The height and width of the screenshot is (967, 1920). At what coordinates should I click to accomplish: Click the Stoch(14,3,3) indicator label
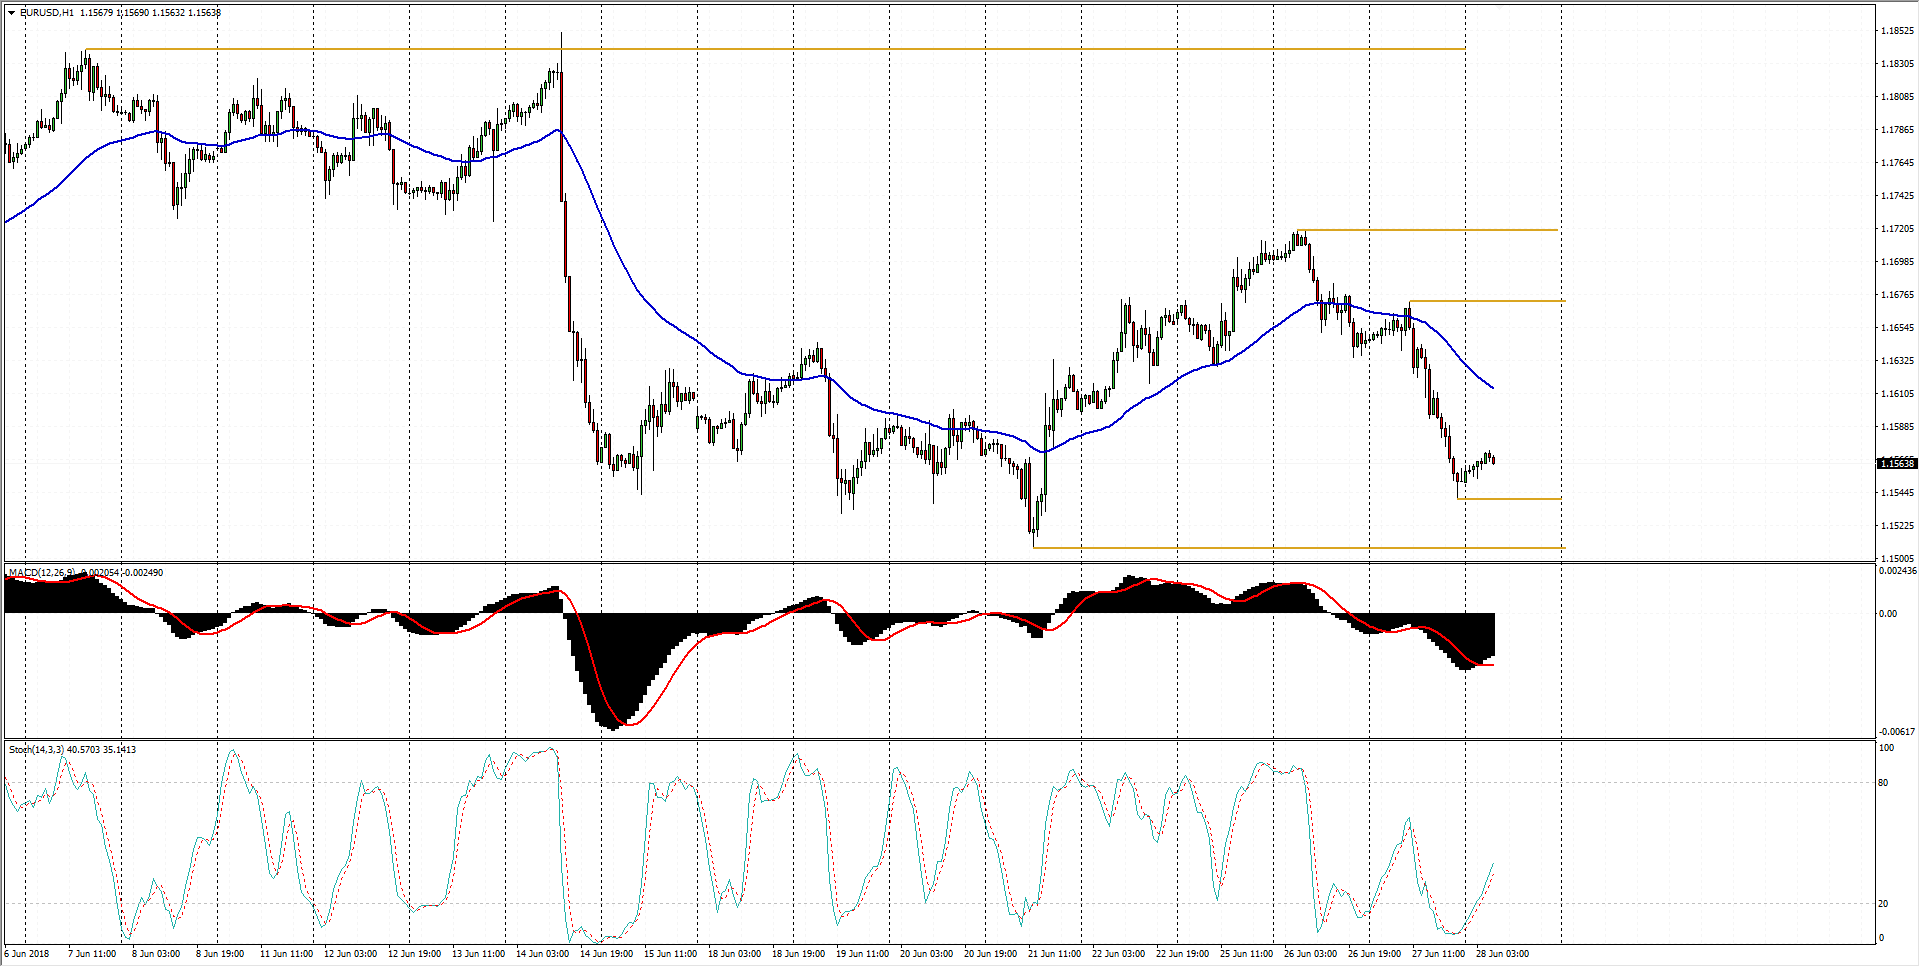coord(37,749)
